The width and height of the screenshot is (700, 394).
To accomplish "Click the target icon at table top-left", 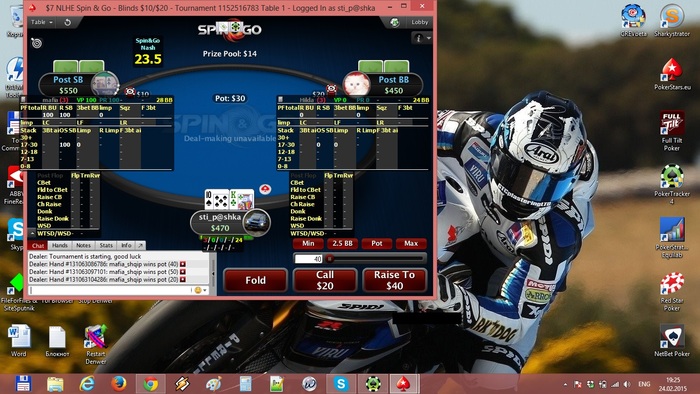I will coord(37,43).
